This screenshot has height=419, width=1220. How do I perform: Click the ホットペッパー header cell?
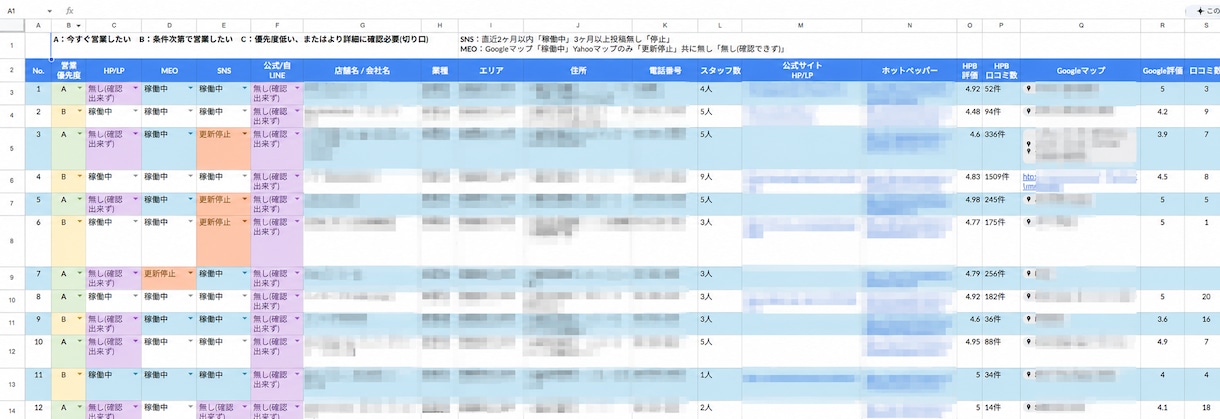coord(910,71)
